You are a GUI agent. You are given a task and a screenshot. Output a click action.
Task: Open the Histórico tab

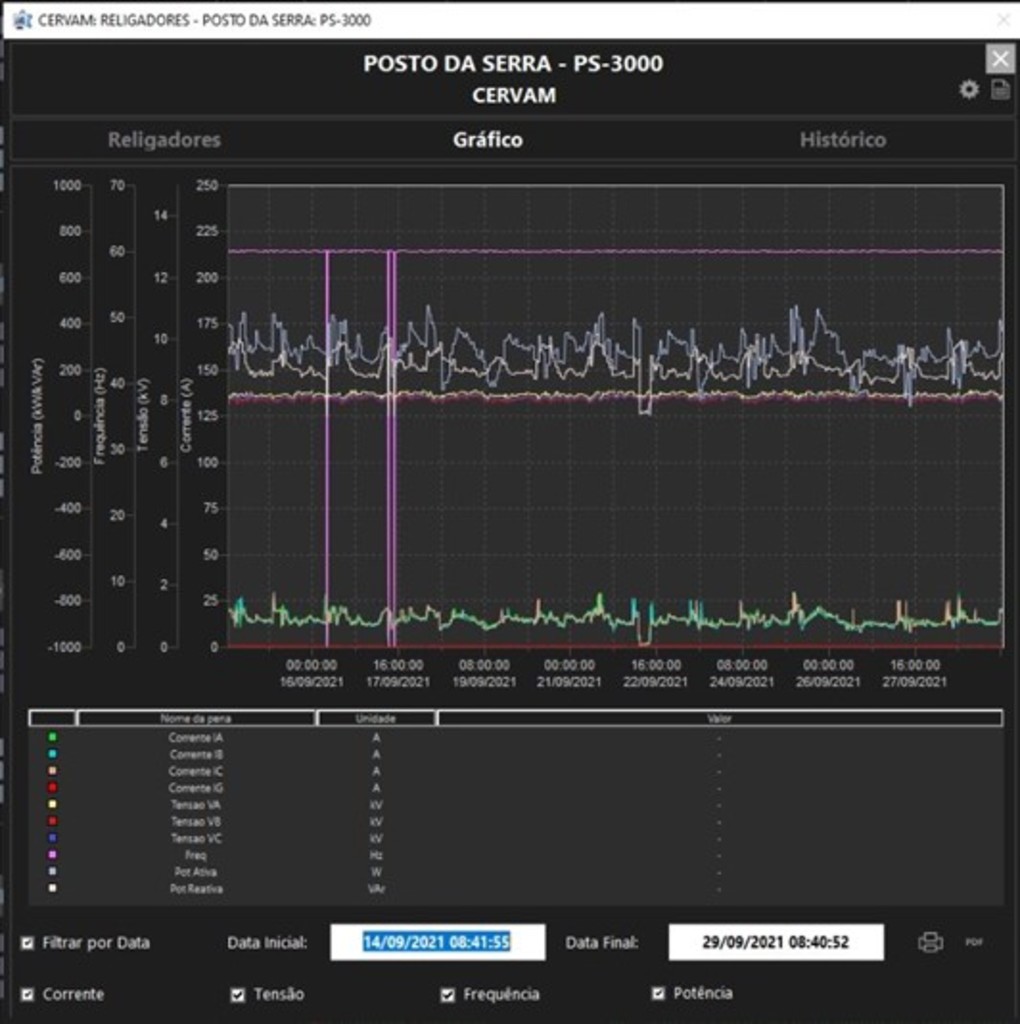pyautogui.click(x=843, y=140)
